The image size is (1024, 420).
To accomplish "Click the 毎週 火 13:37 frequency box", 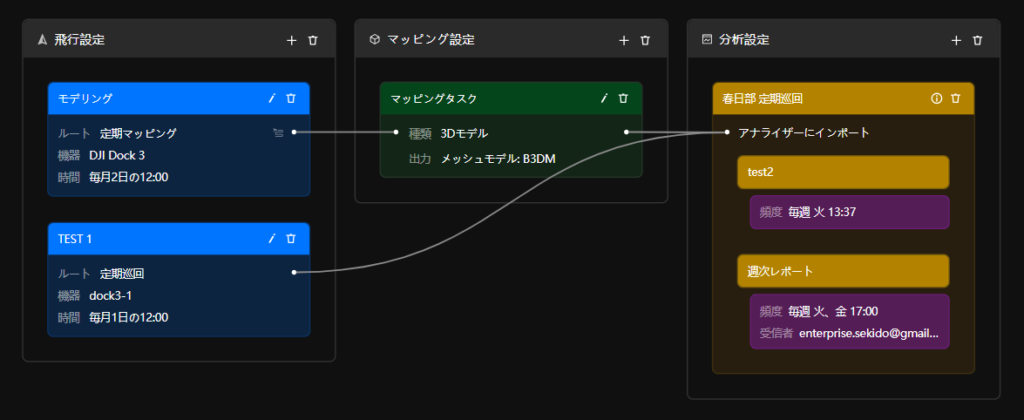I will click(848, 212).
